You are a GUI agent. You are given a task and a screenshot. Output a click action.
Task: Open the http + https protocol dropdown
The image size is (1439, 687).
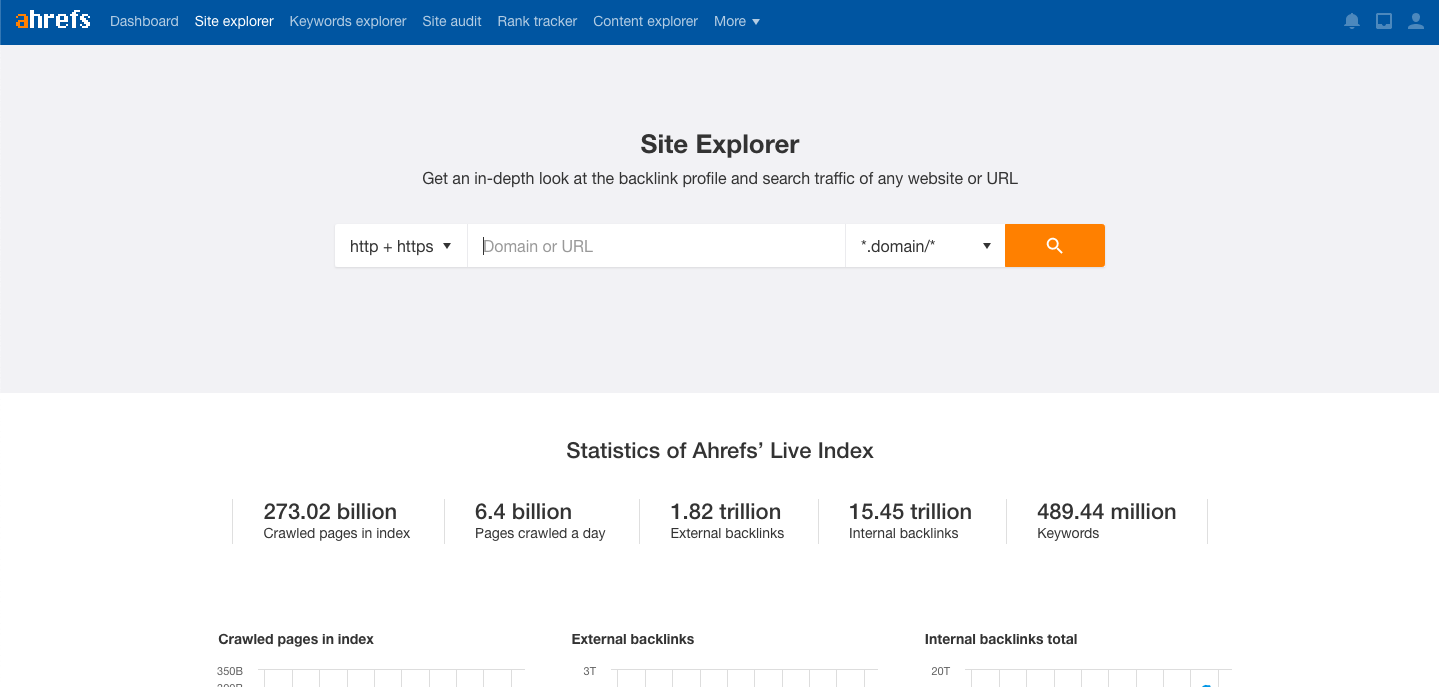(400, 245)
